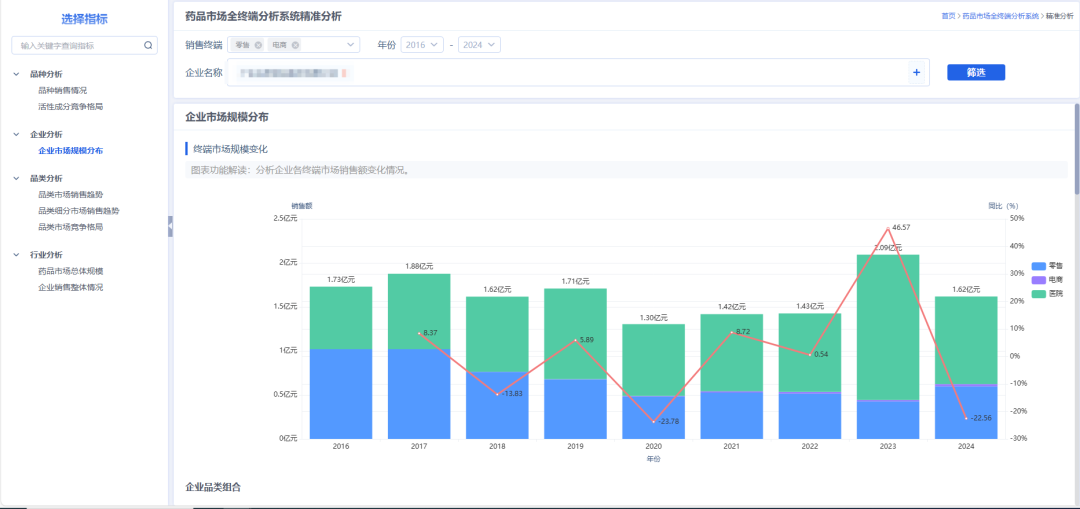Click the 药品市场全终端分析系统 breadcrumb link
The width and height of the screenshot is (1080, 509).
click(x=999, y=15)
